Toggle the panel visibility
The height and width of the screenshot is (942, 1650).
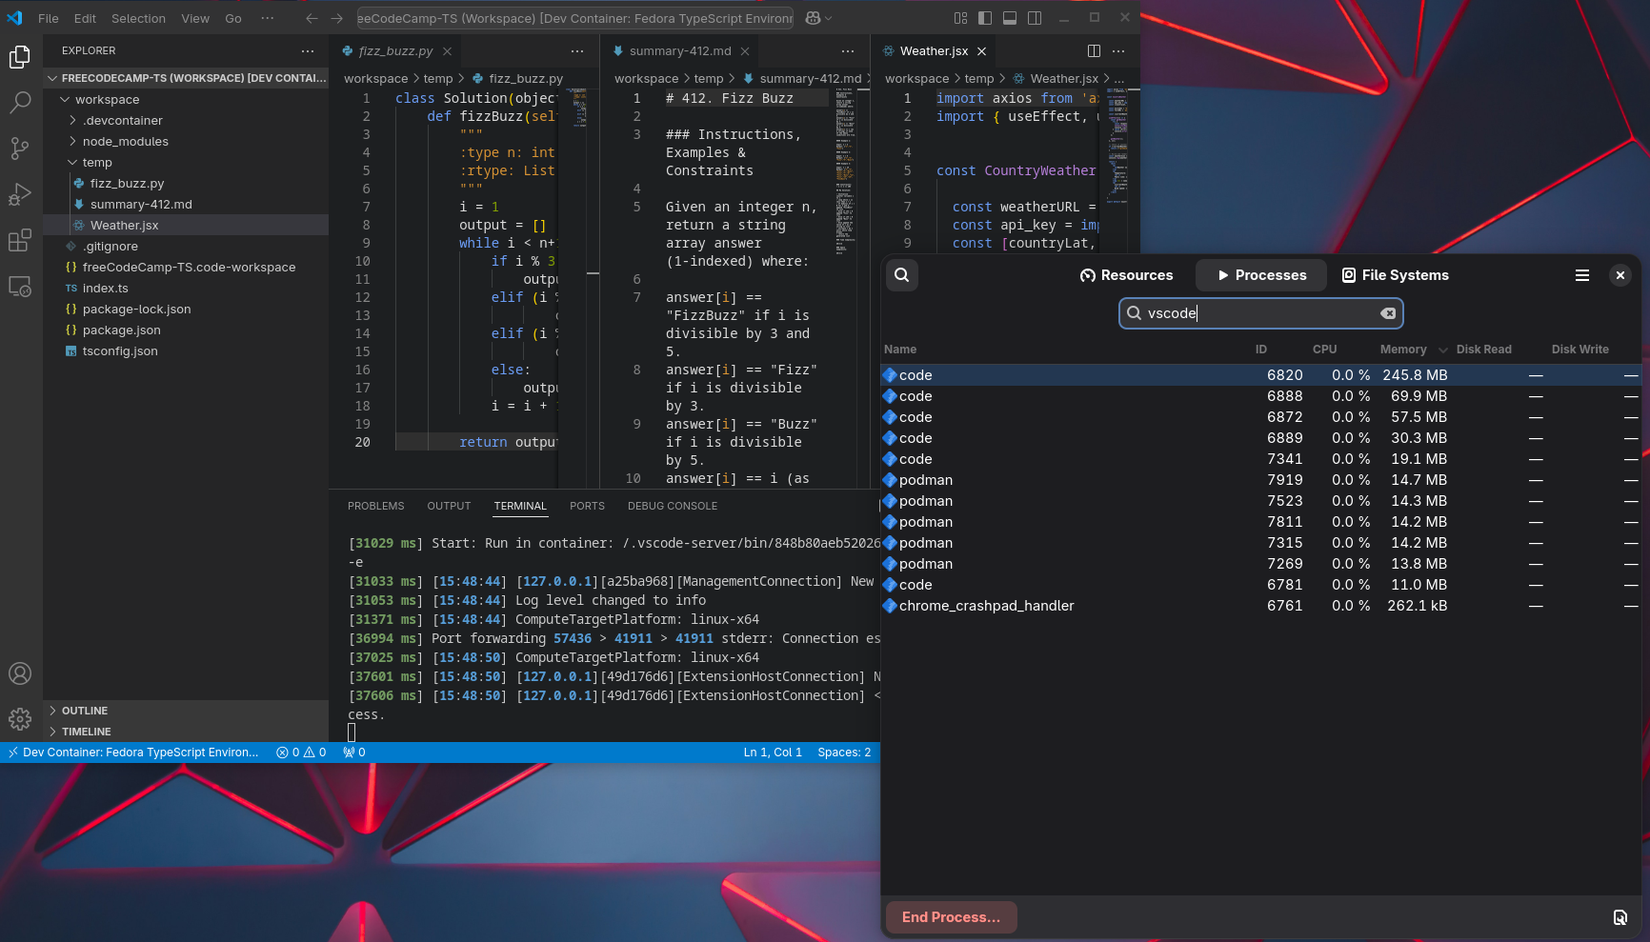click(1009, 17)
